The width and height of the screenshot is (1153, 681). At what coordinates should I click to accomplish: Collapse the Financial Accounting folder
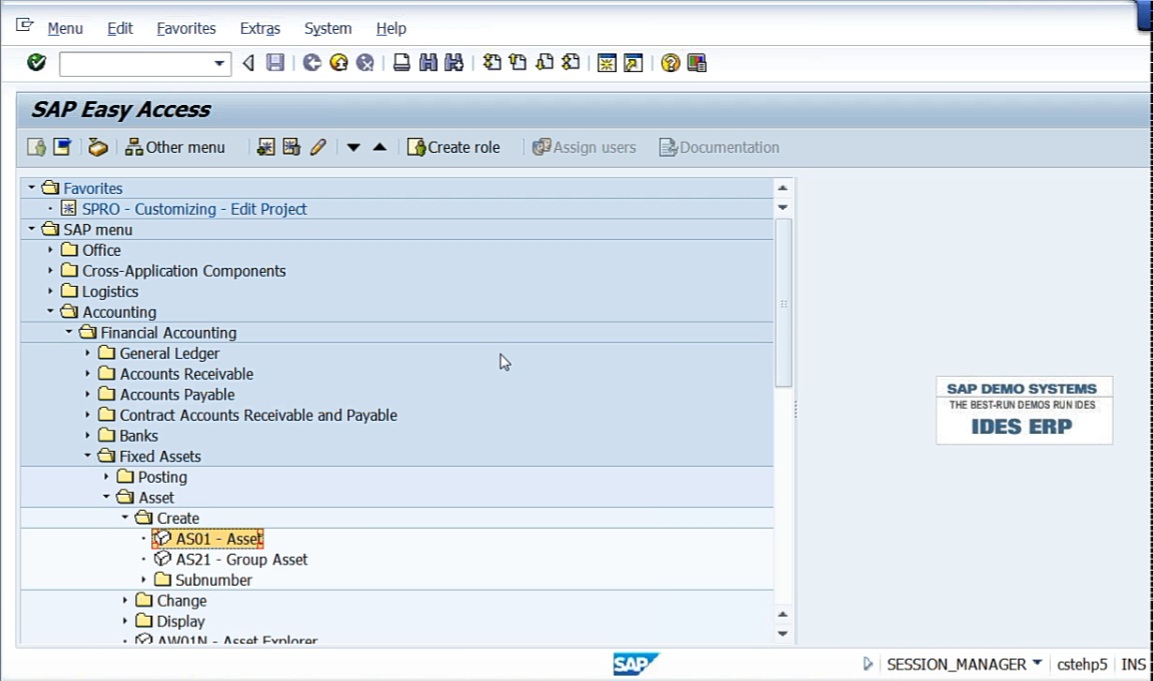[69, 332]
